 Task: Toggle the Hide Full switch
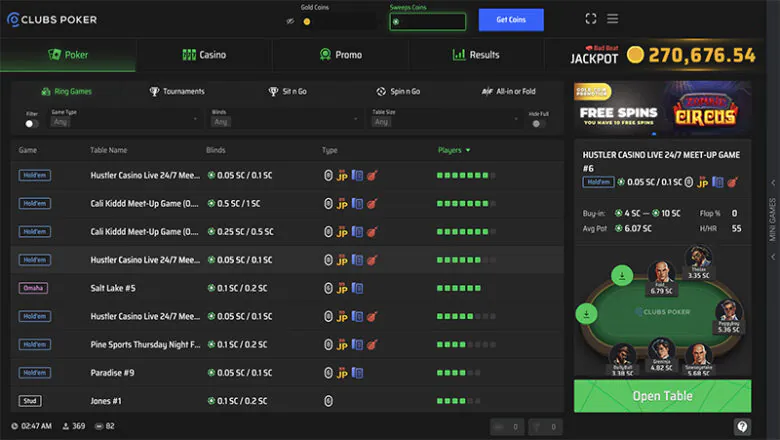click(x=538, y=123)
